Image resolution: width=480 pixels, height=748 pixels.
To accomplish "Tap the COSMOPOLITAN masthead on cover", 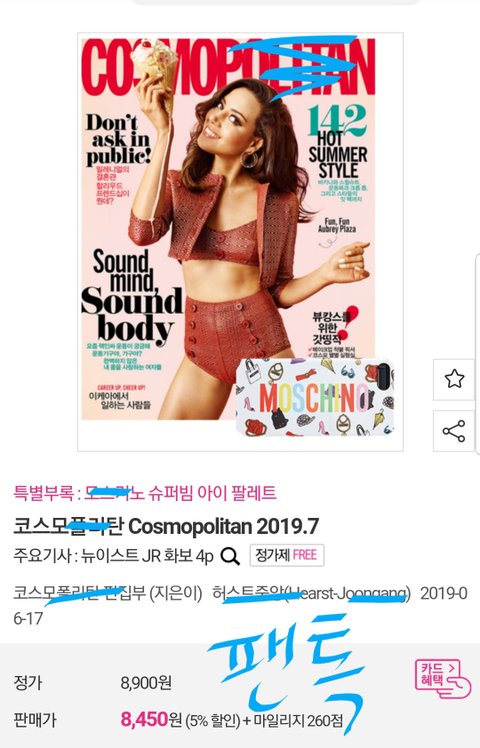I will tap(228, 67).
